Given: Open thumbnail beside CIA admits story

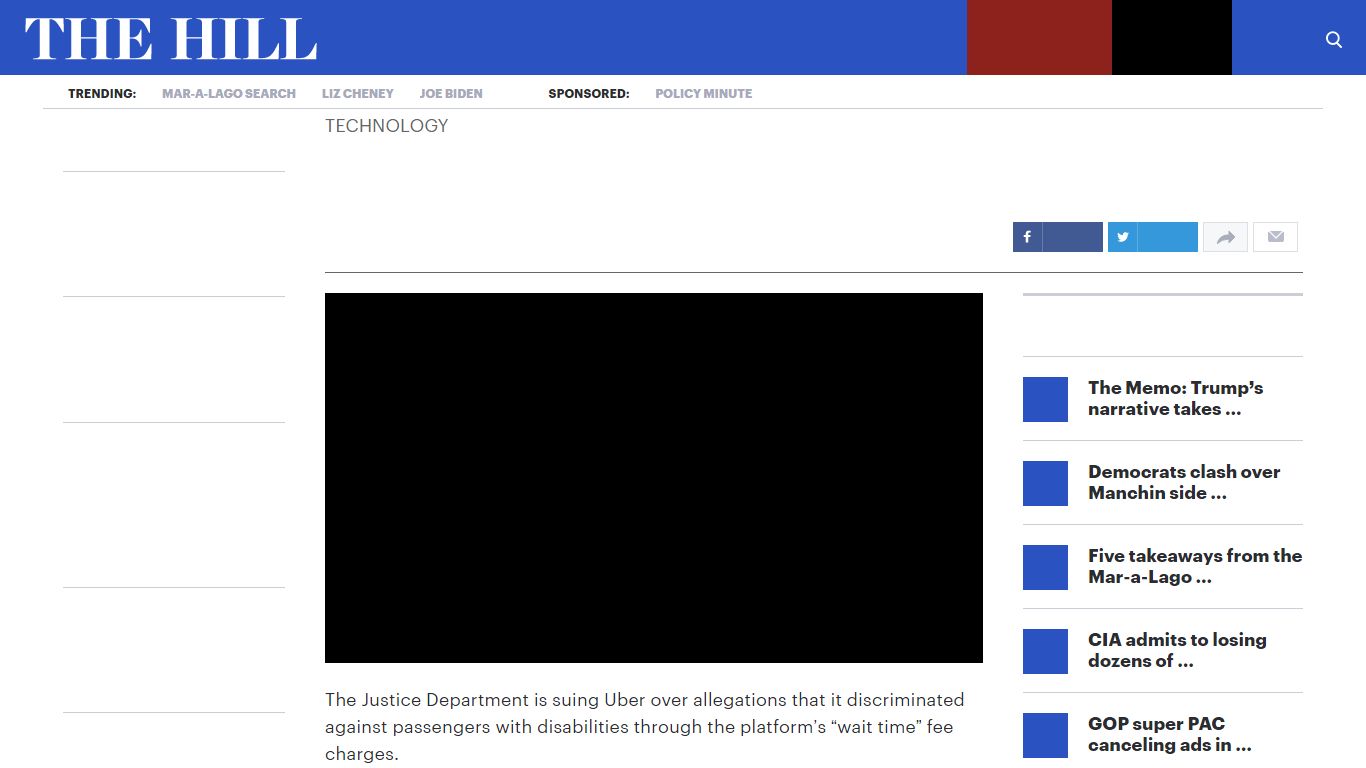Looking at the screenshot, I should (x=1045, y=651).
